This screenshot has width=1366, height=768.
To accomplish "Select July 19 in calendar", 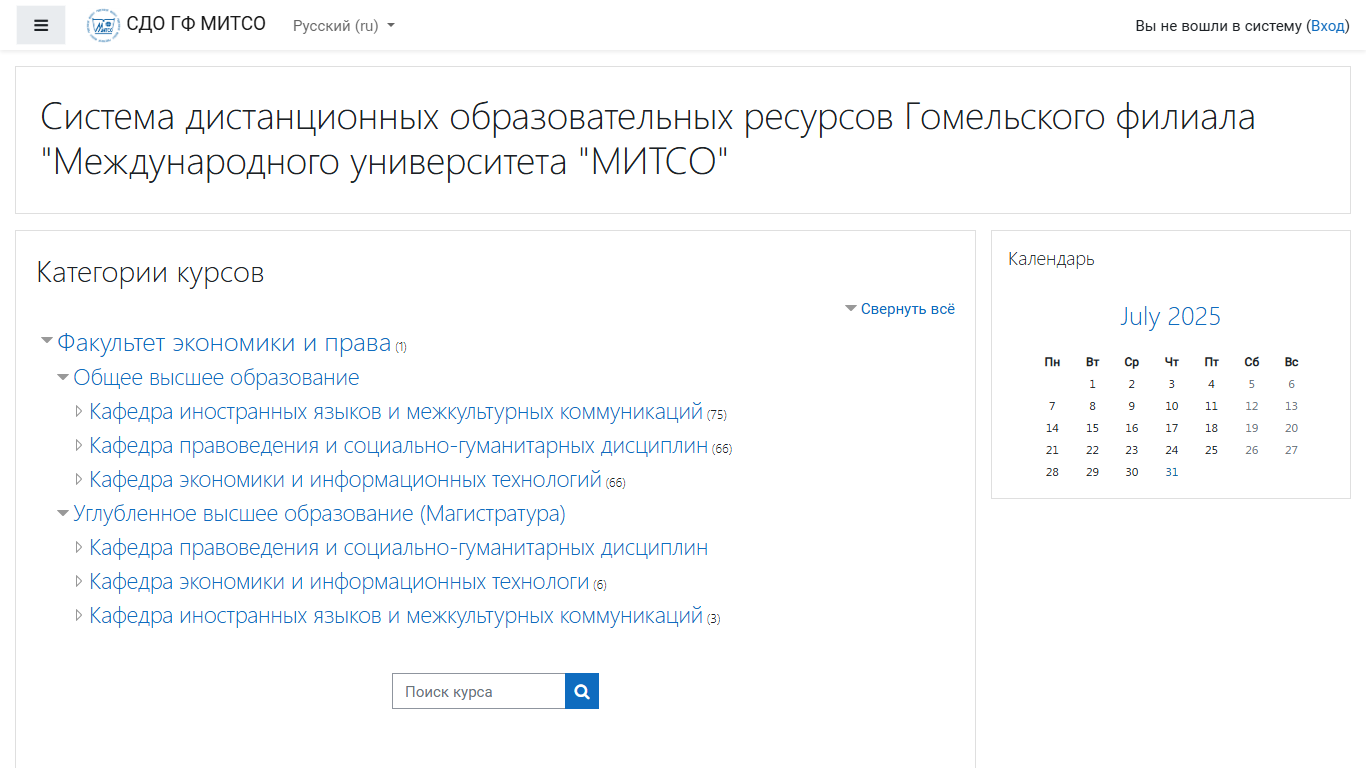I will pyautogui.click(x=1251, y=428).
